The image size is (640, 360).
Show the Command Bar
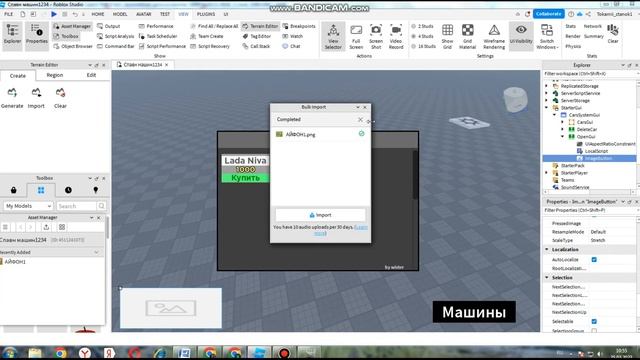click(x=116, y=47)
